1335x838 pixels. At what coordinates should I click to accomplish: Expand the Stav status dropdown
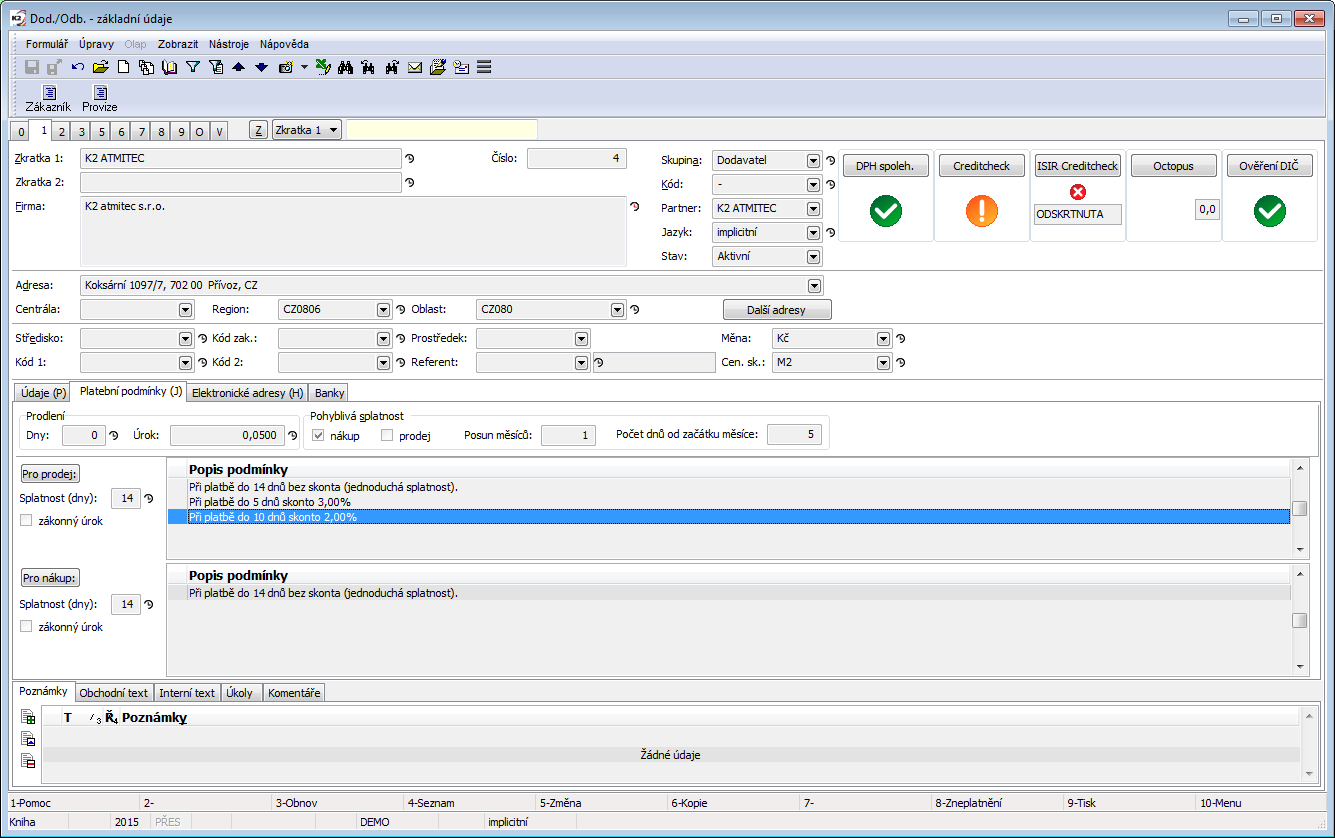point(812,257)
